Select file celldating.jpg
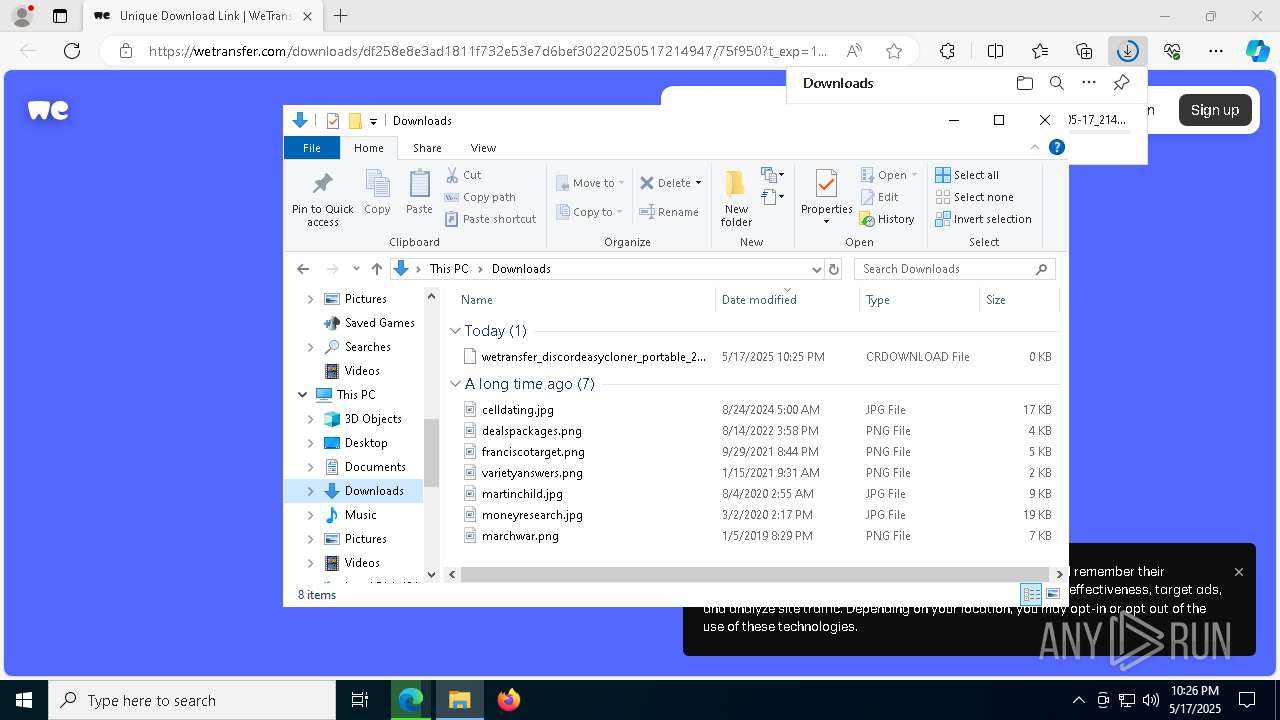This screenshot has height=720, width=1280. click(x=517, y=410)
